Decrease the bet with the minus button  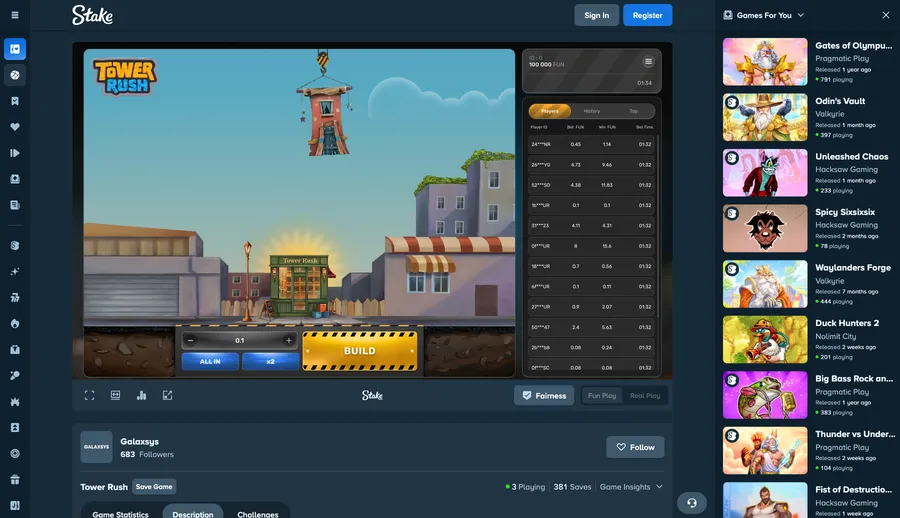coord(191,341)
